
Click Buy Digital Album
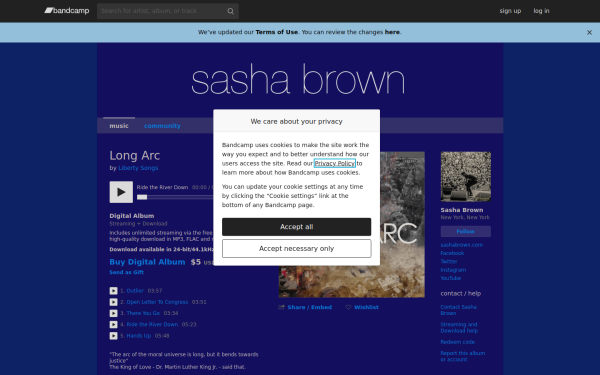point(147,262)
